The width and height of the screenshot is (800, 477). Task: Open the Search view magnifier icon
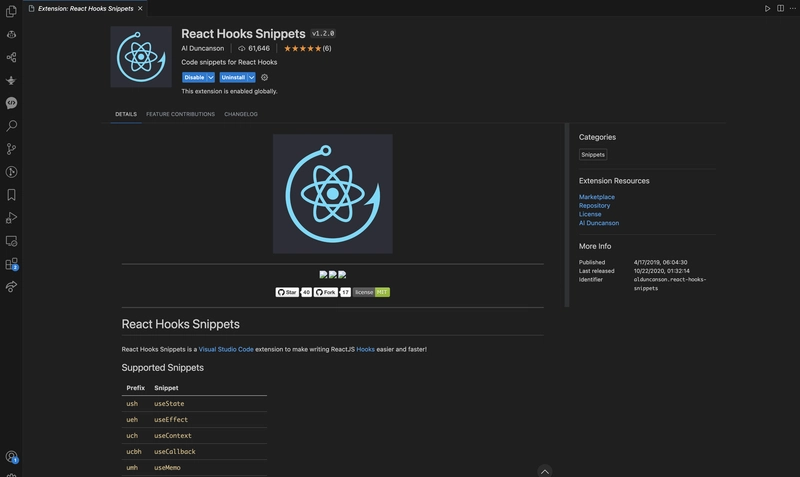[x=11, y=125]
